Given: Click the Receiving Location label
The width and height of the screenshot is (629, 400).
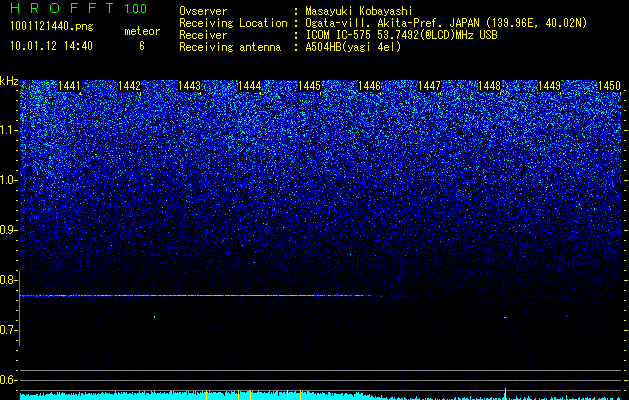Looking at the screenshot, I should click(x=233, y=23).
